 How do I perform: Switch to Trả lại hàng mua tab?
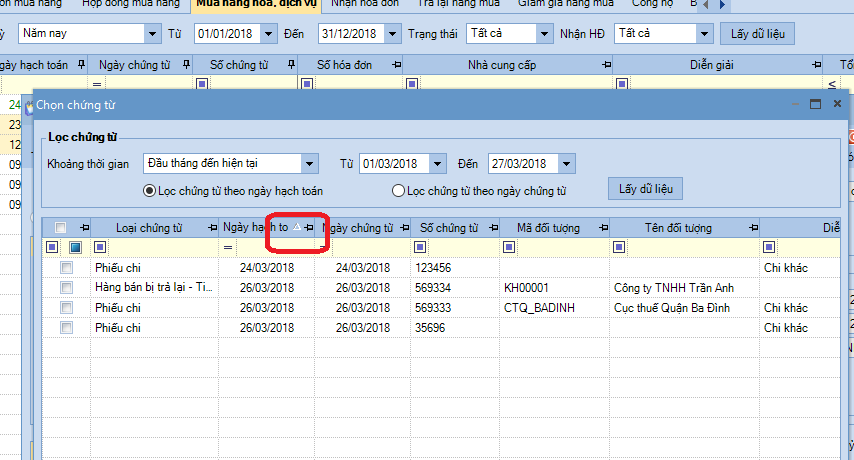pos(458,4)
